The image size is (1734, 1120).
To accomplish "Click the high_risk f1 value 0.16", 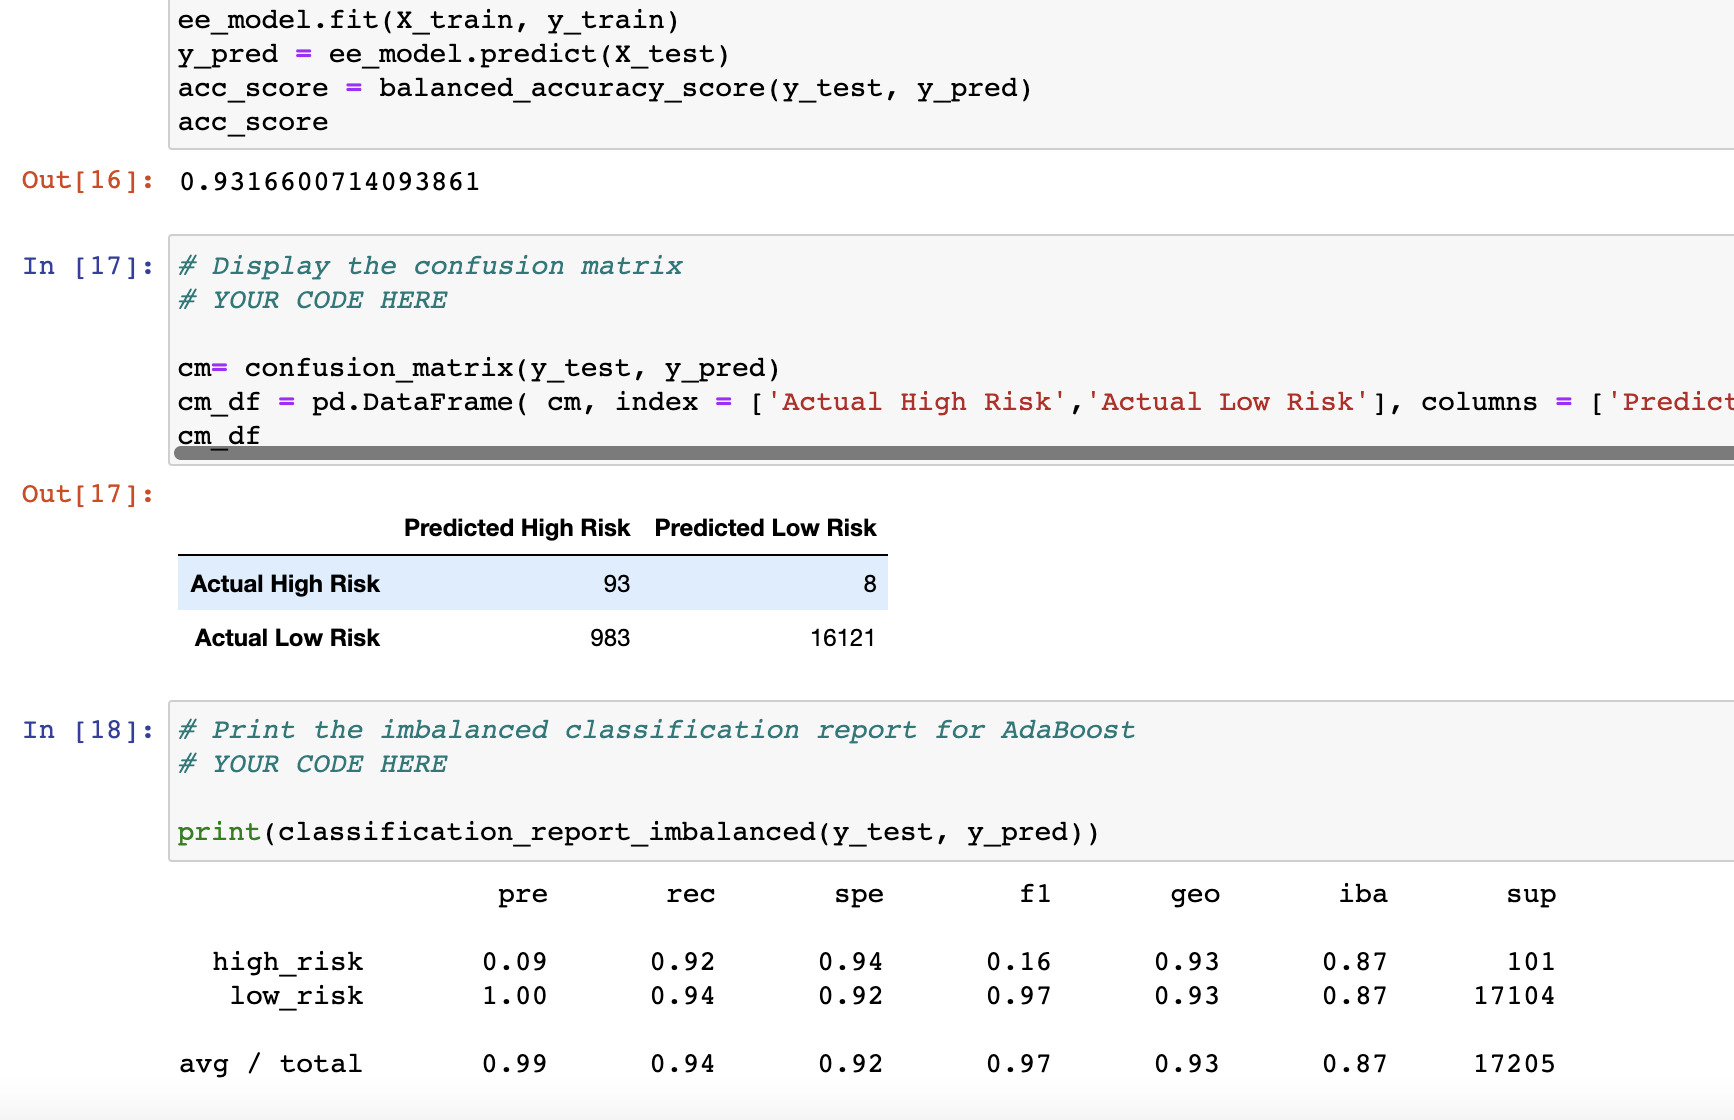I will pyautogui.click(x=1019, y=962).
